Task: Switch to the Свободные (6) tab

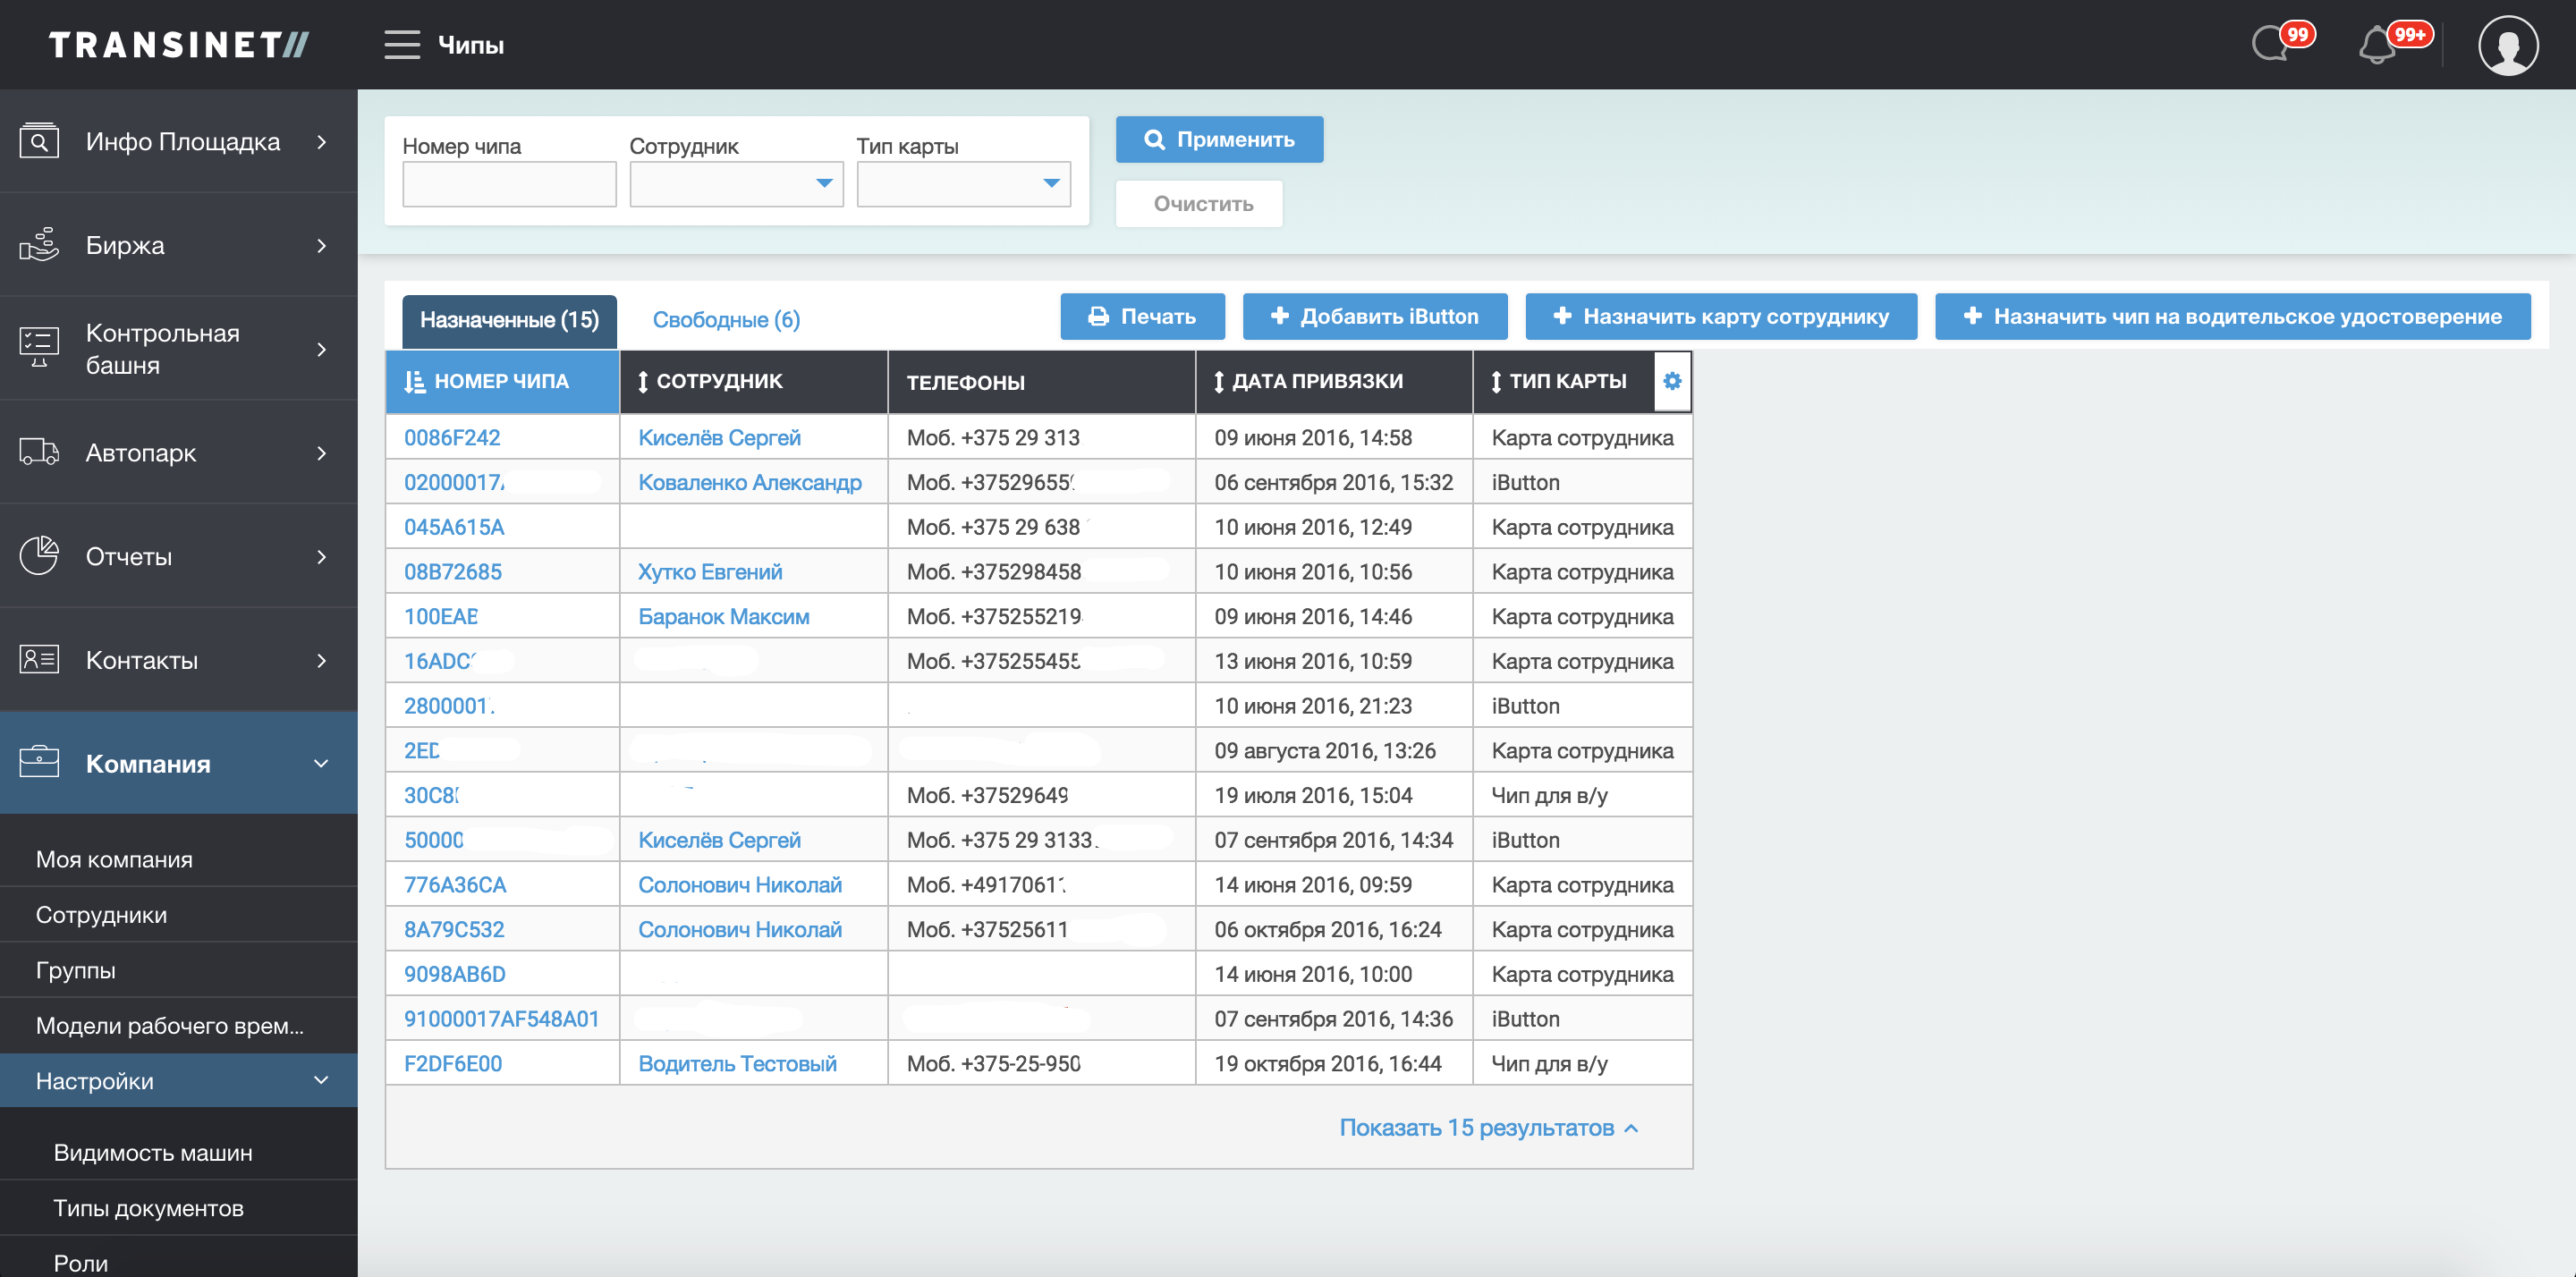Action: (x=726, y=320)
